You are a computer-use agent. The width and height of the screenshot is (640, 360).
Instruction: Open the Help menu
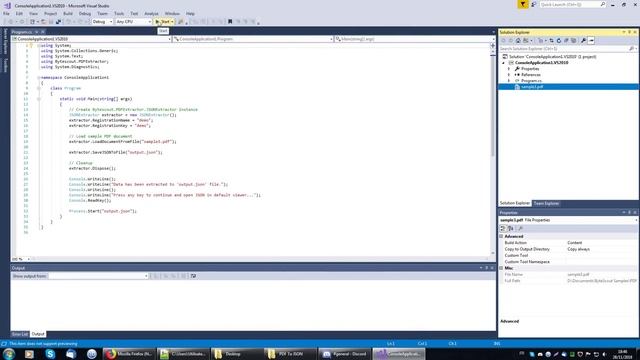point(190,13)
